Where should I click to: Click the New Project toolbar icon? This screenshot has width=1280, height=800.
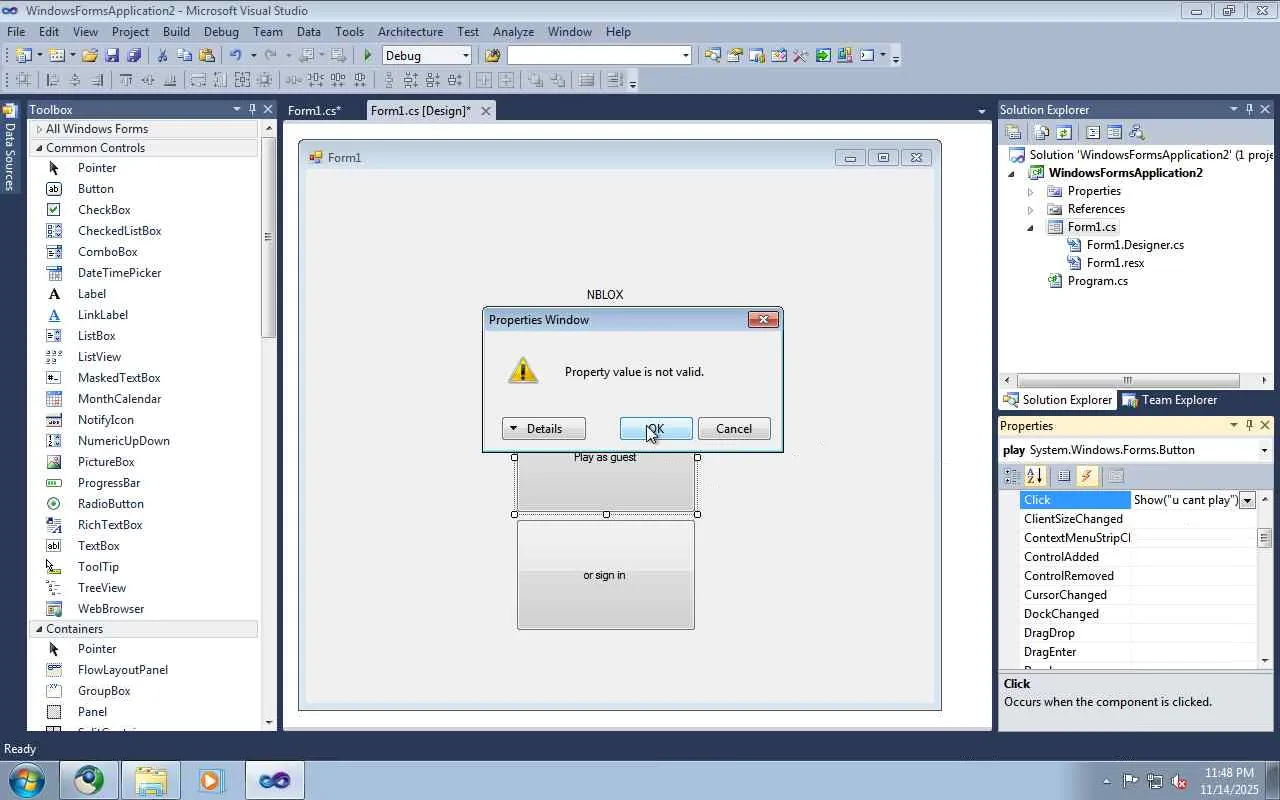[x=23, y=56]
